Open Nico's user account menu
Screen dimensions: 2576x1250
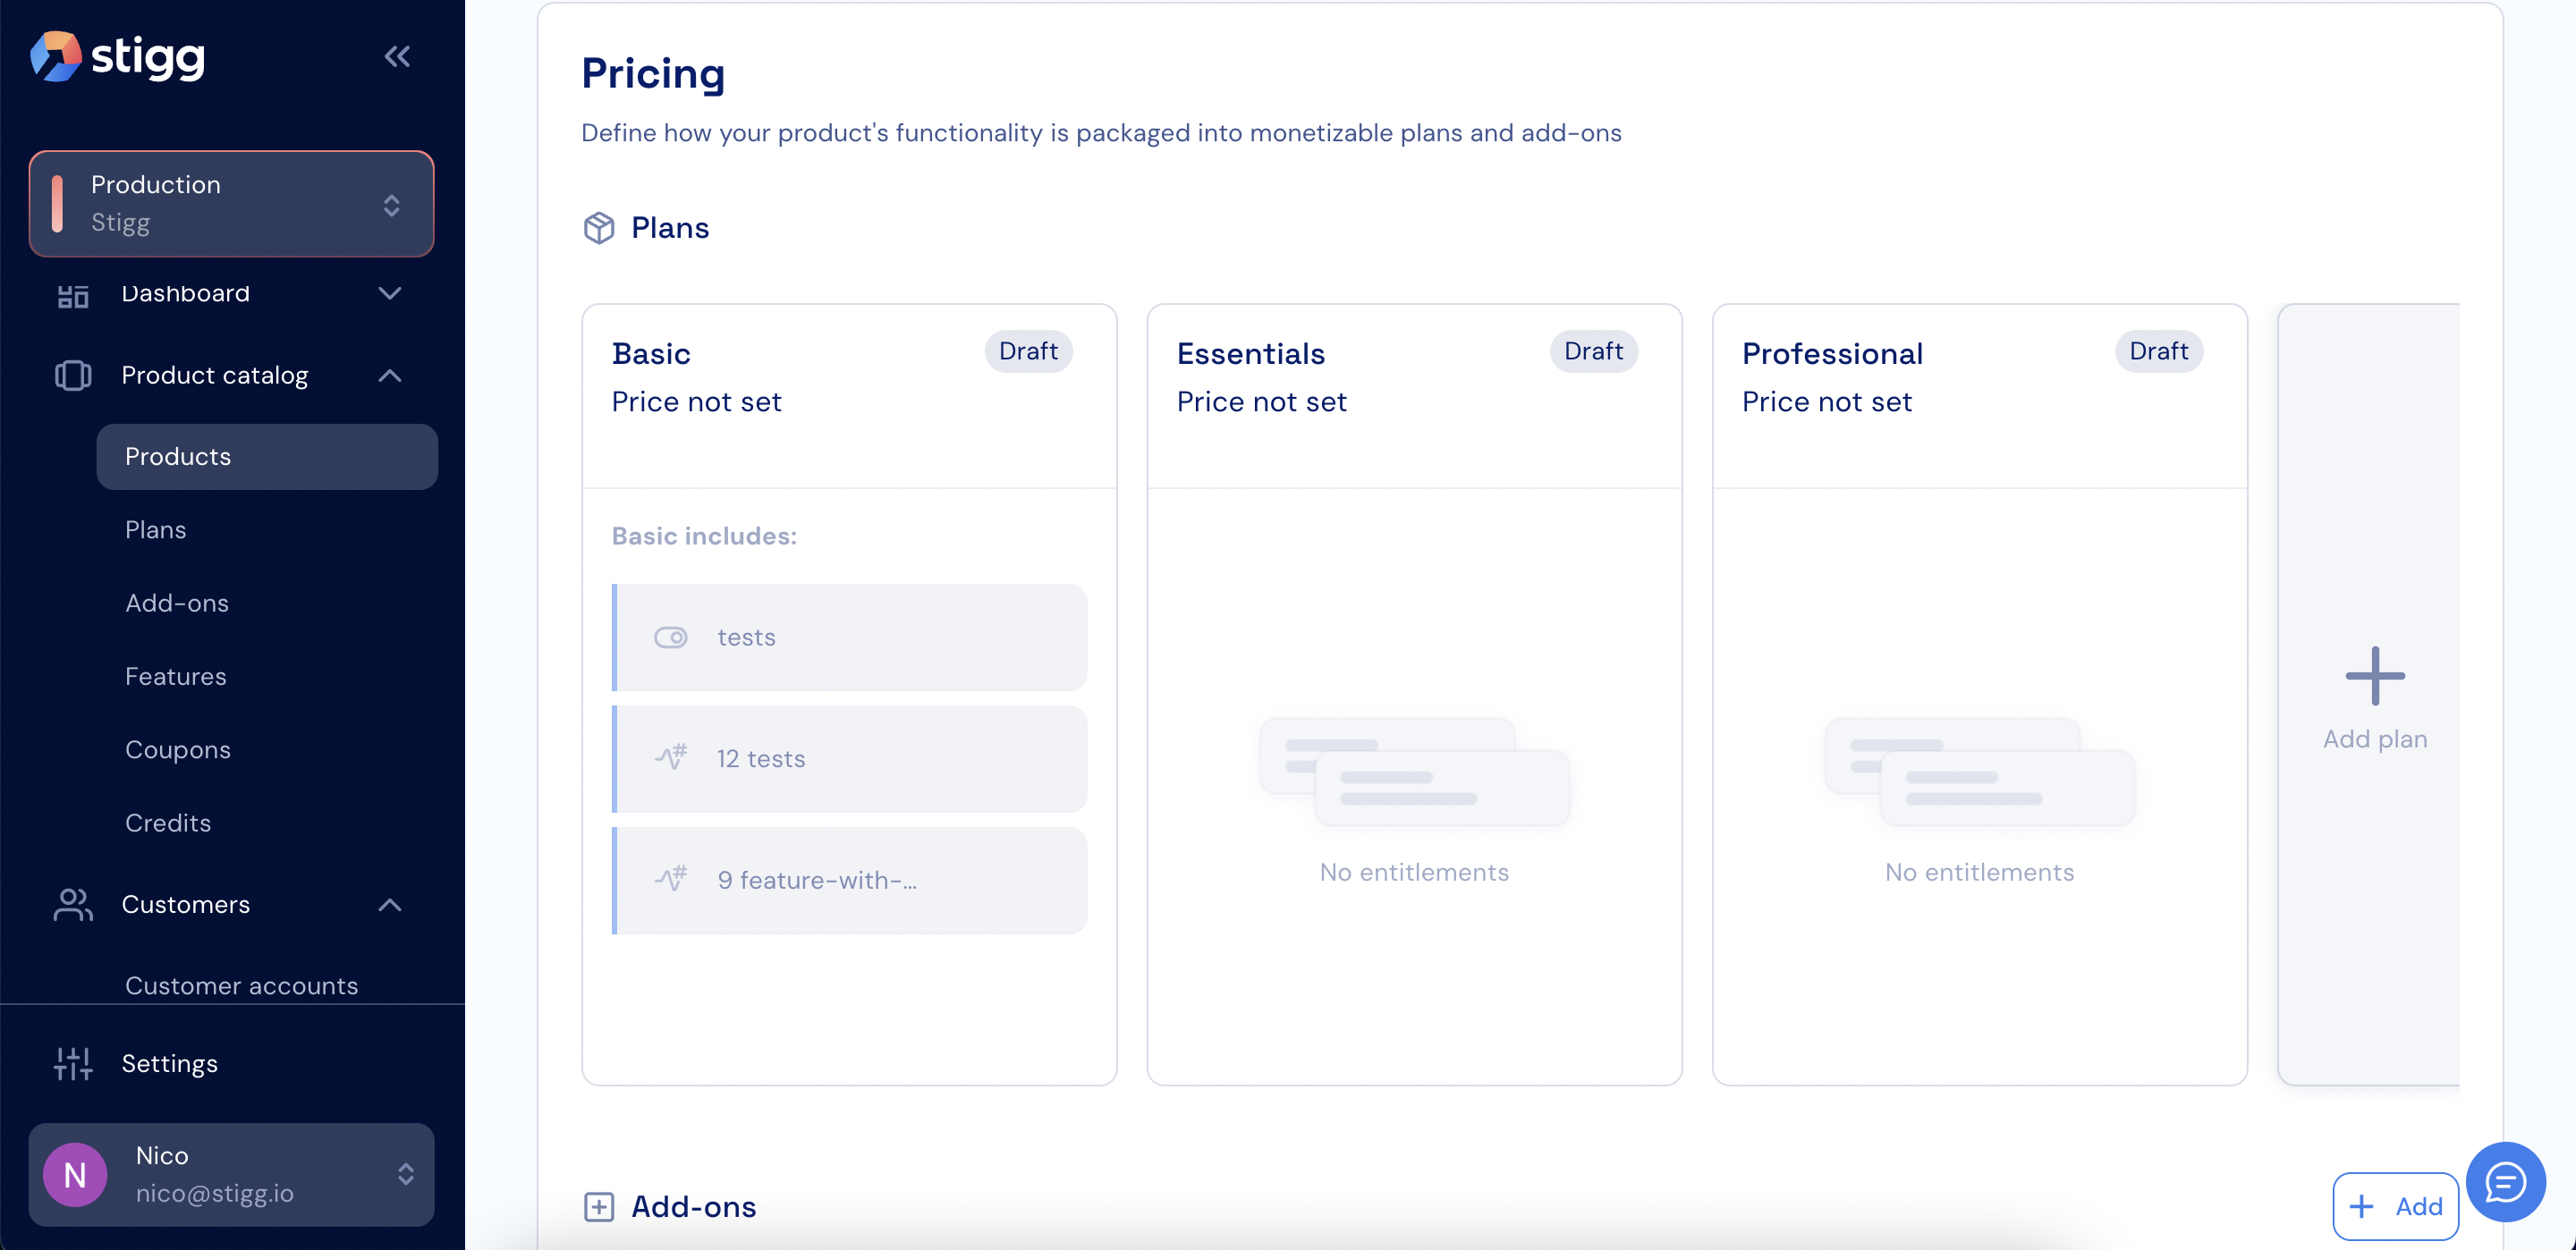pos(231,1174)
